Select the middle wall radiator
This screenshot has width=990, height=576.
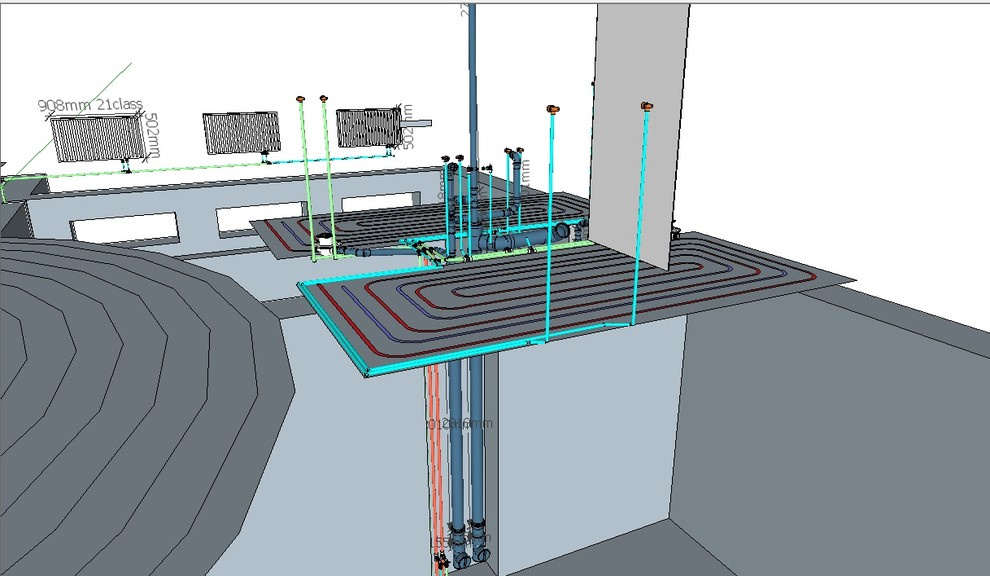point(241,133)
